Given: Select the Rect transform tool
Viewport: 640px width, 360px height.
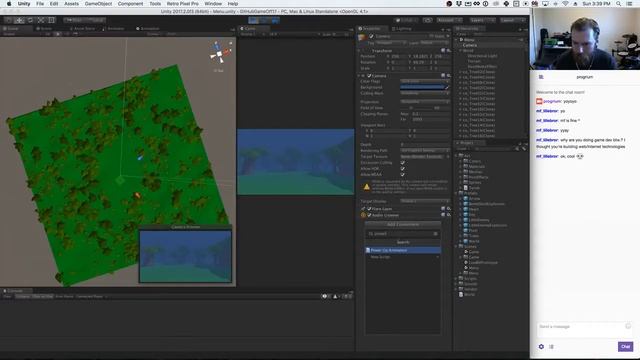Looking at the screenshot, I should [51, 20].
